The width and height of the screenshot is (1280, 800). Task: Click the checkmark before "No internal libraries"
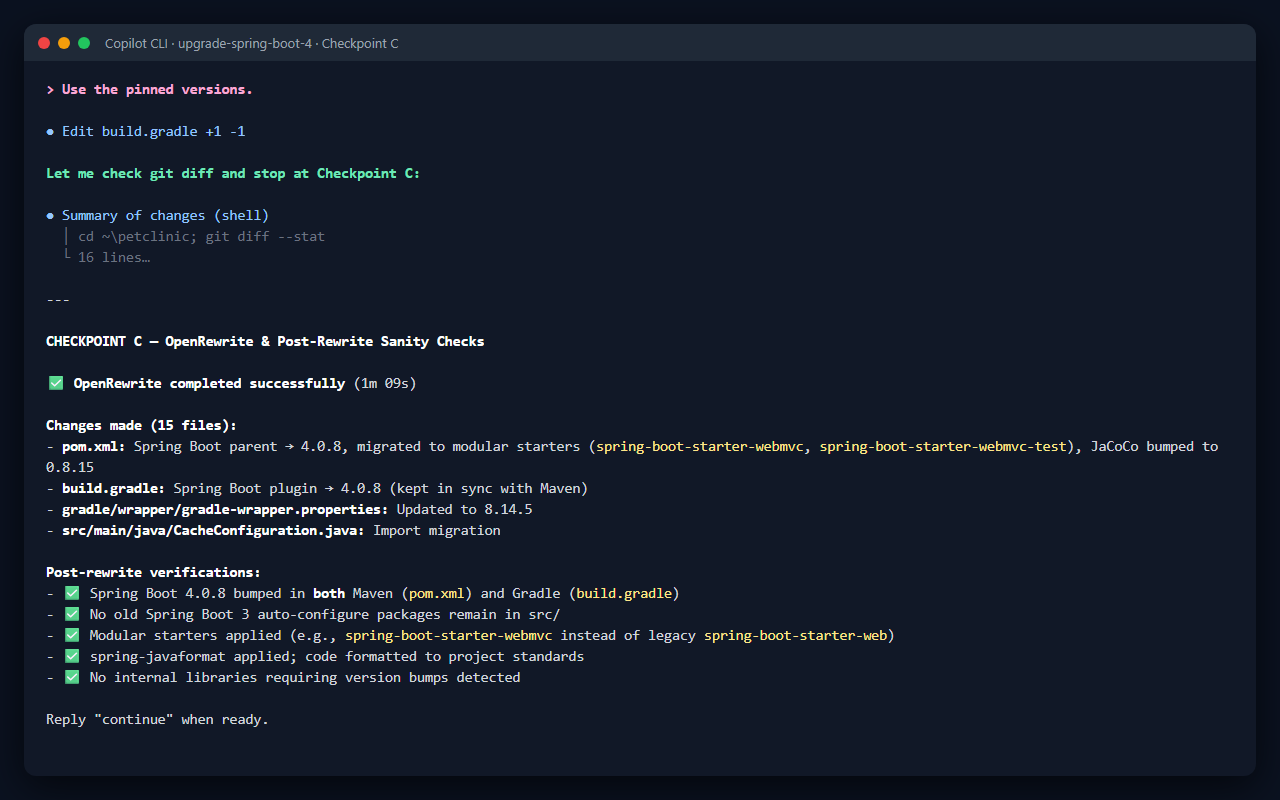point(72,677)
